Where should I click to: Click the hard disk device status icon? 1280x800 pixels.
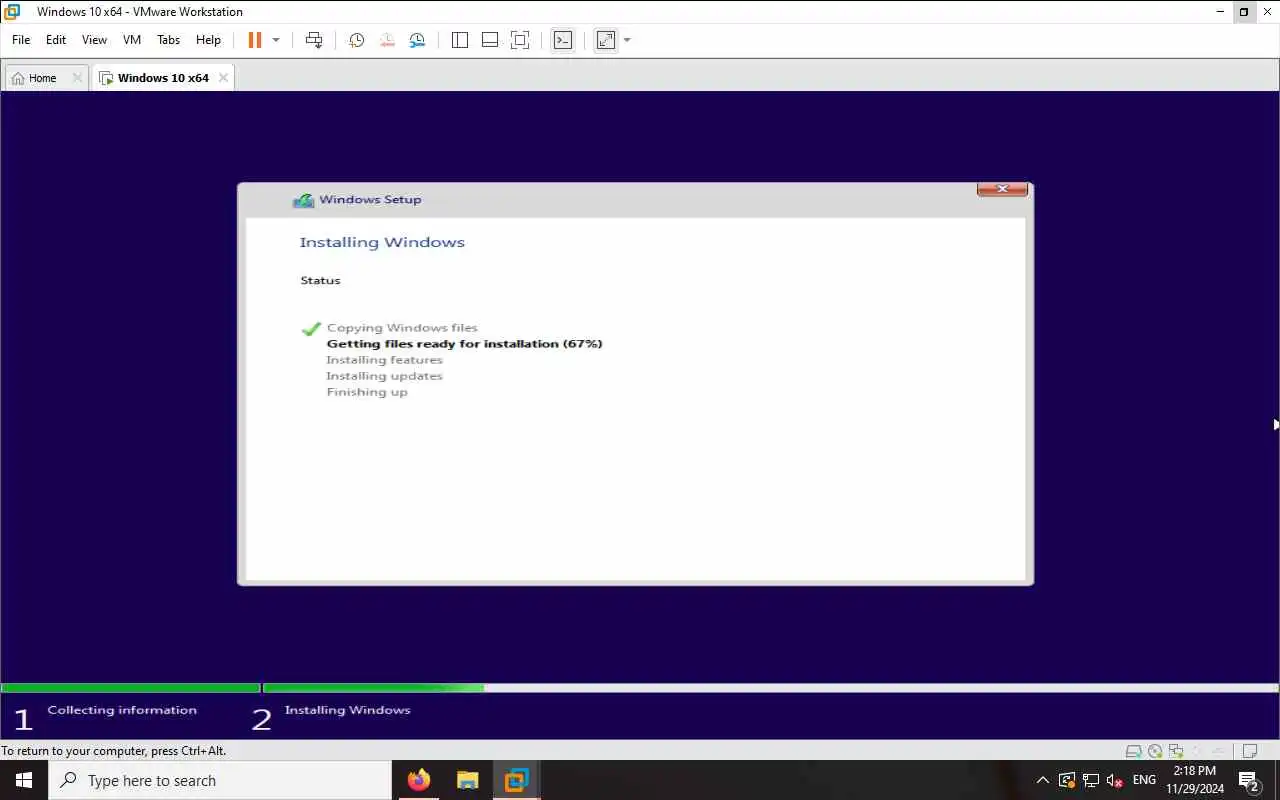point(1133,751)
